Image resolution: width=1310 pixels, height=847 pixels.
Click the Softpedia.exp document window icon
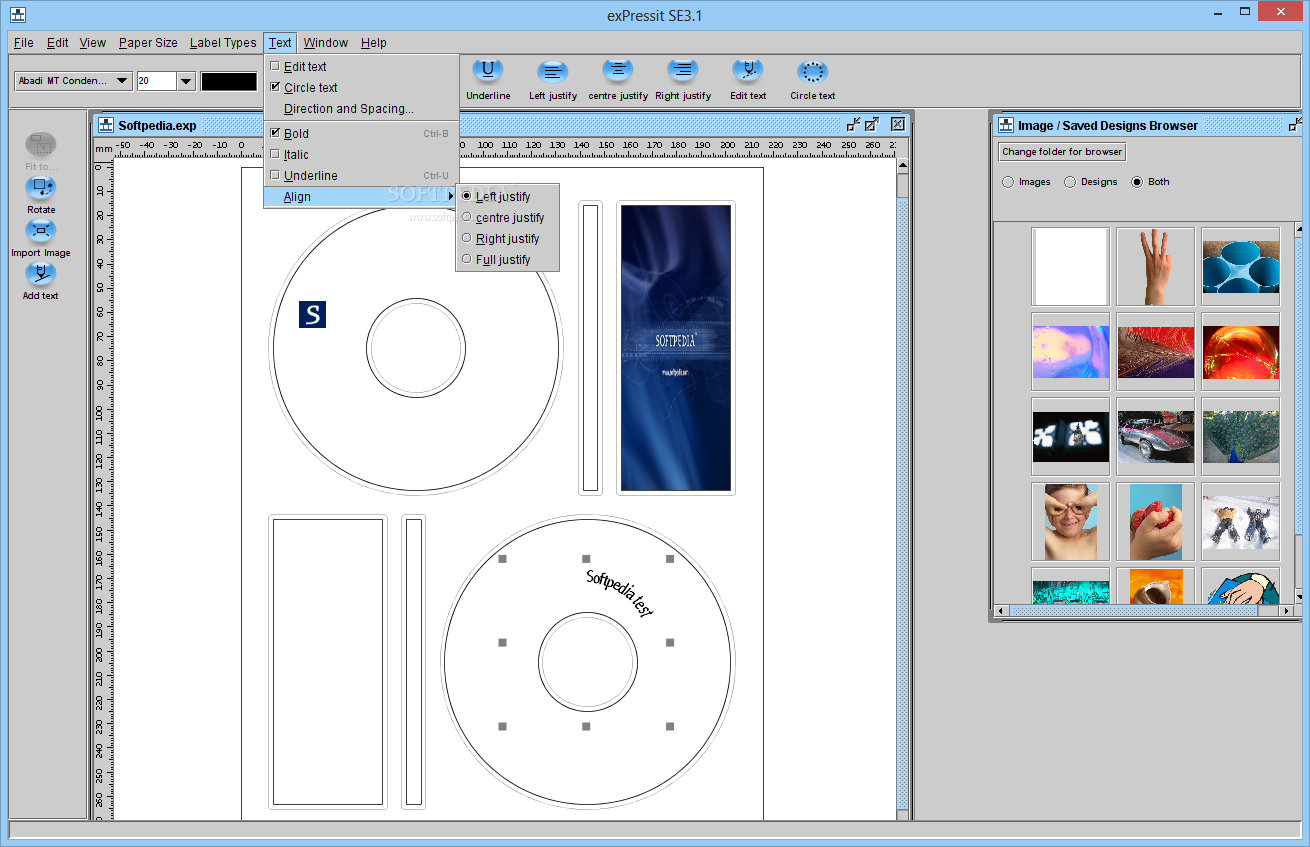(106, 125)
